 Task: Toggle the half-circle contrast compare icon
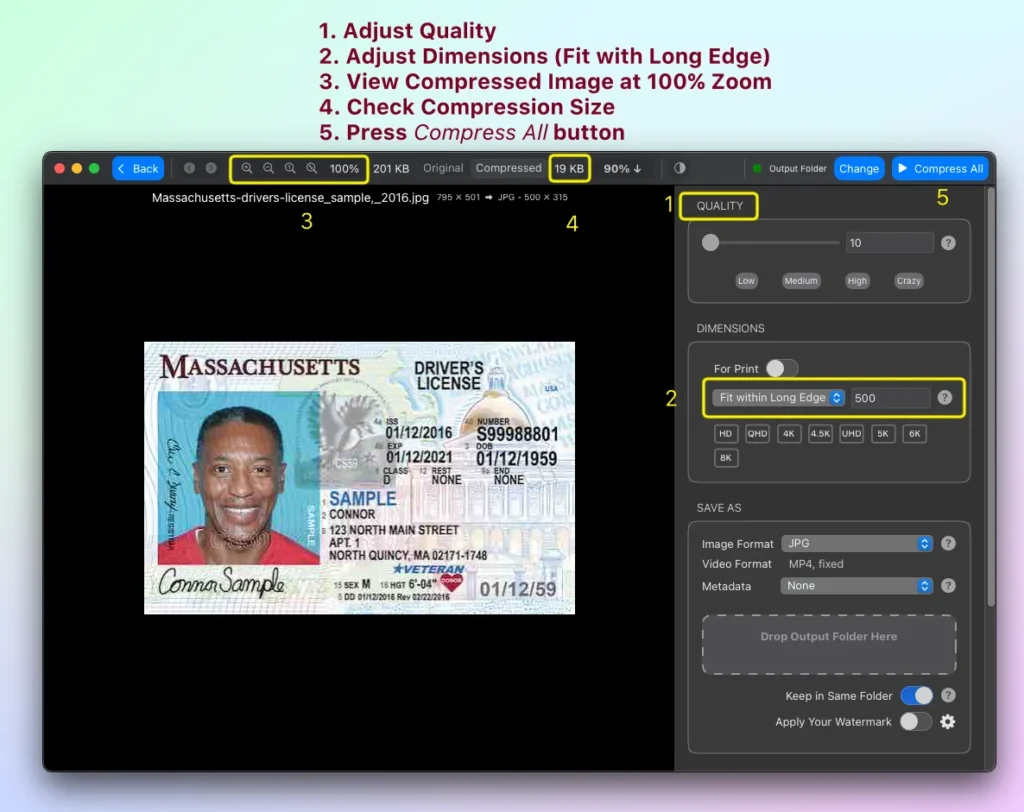680,168
